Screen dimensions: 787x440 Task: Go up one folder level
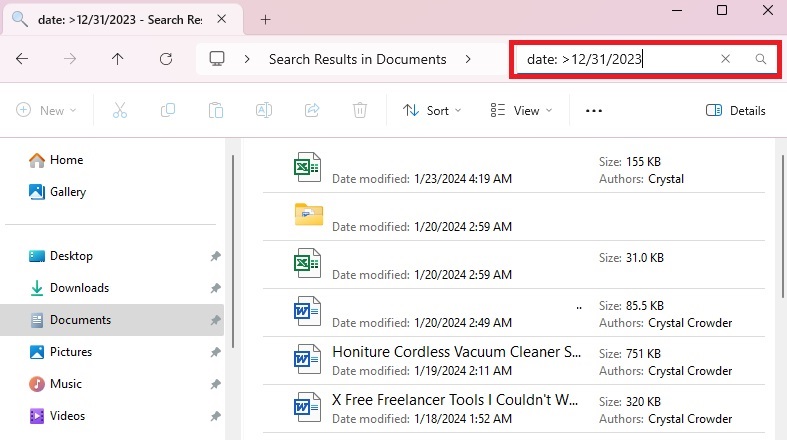117,59
